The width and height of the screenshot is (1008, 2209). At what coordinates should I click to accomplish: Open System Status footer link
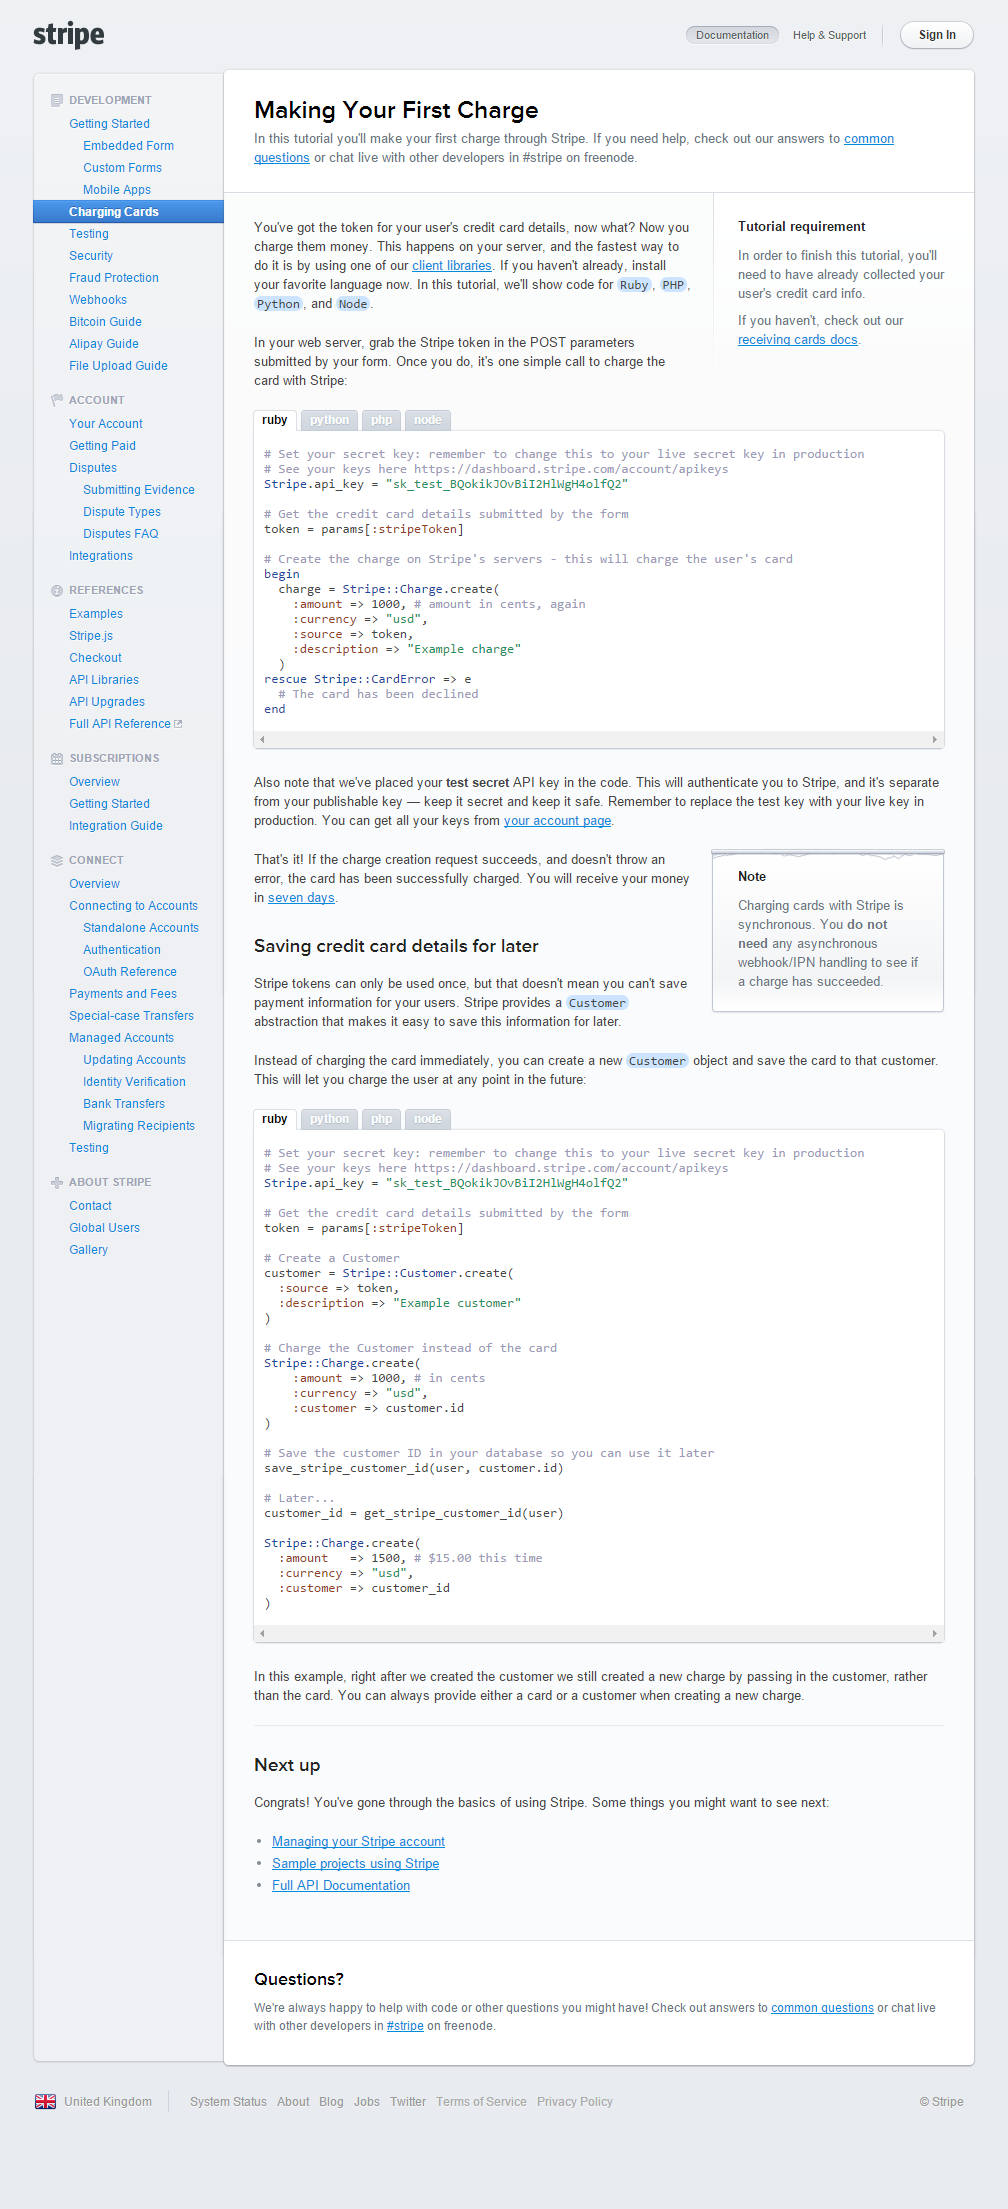tap(228, 2102)
